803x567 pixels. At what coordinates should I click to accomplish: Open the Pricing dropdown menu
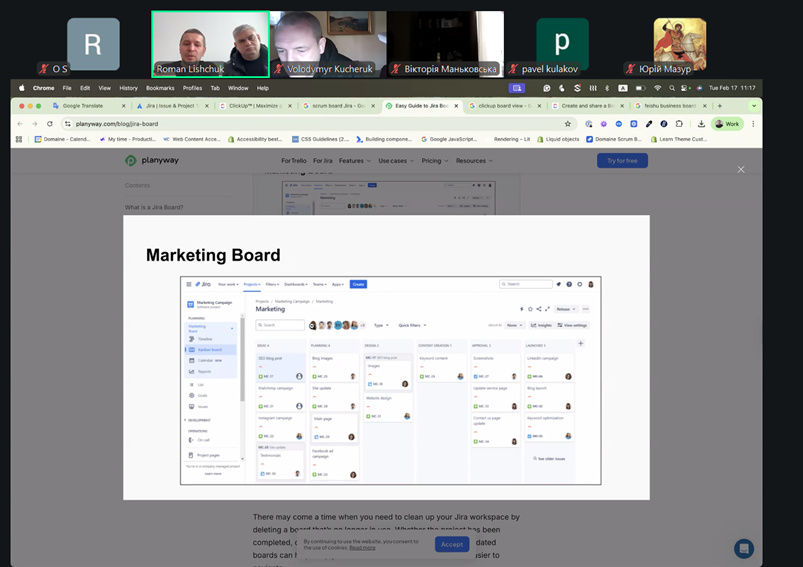[x=433, y=160]
